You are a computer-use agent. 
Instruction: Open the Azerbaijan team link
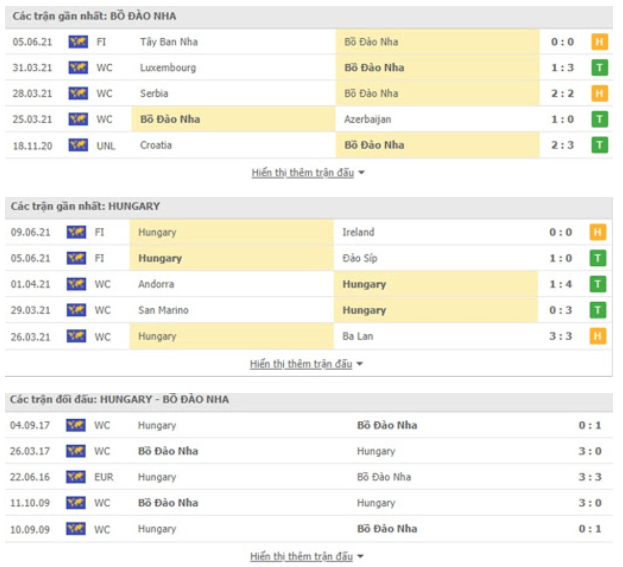367,119
